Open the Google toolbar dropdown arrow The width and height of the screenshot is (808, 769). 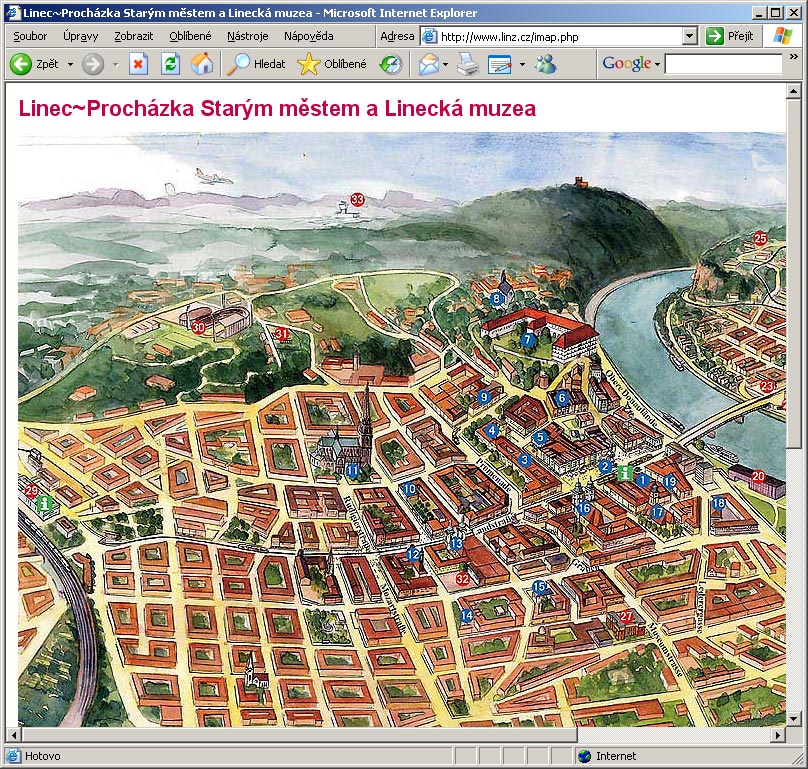pyautogui.click(x=657, y=64)
